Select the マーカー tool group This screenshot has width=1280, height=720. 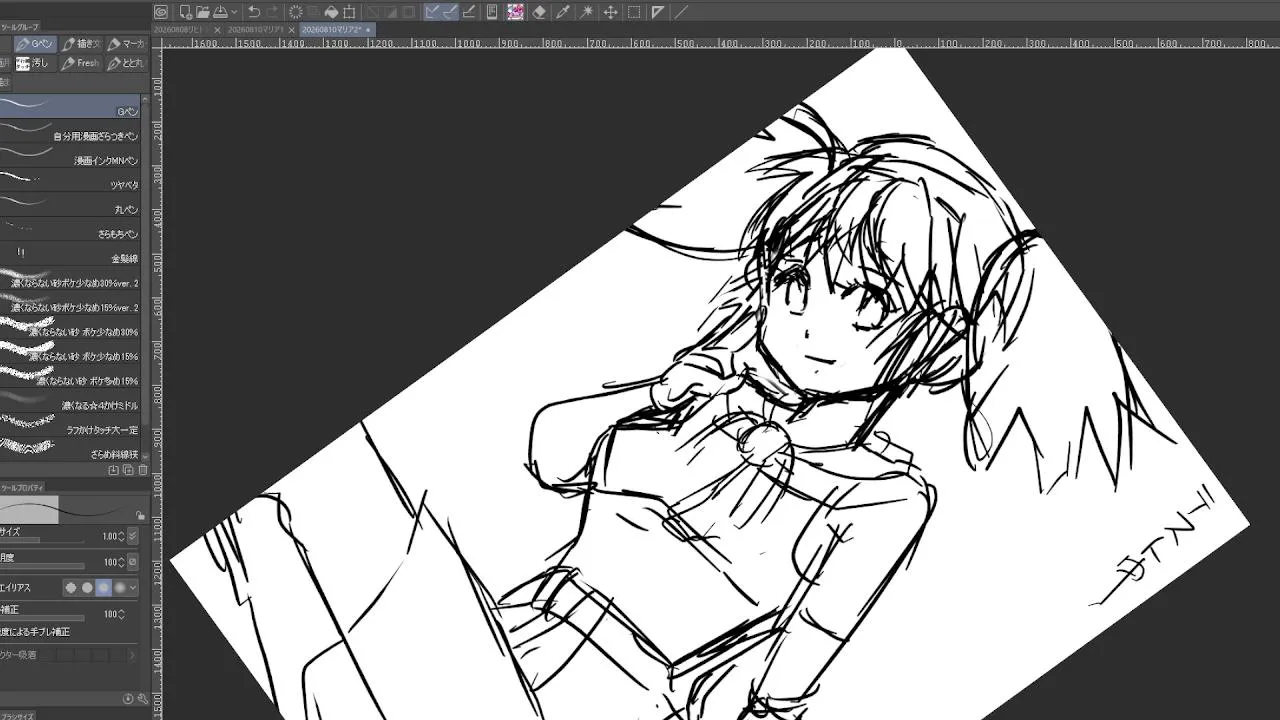(x=126, y=44)
